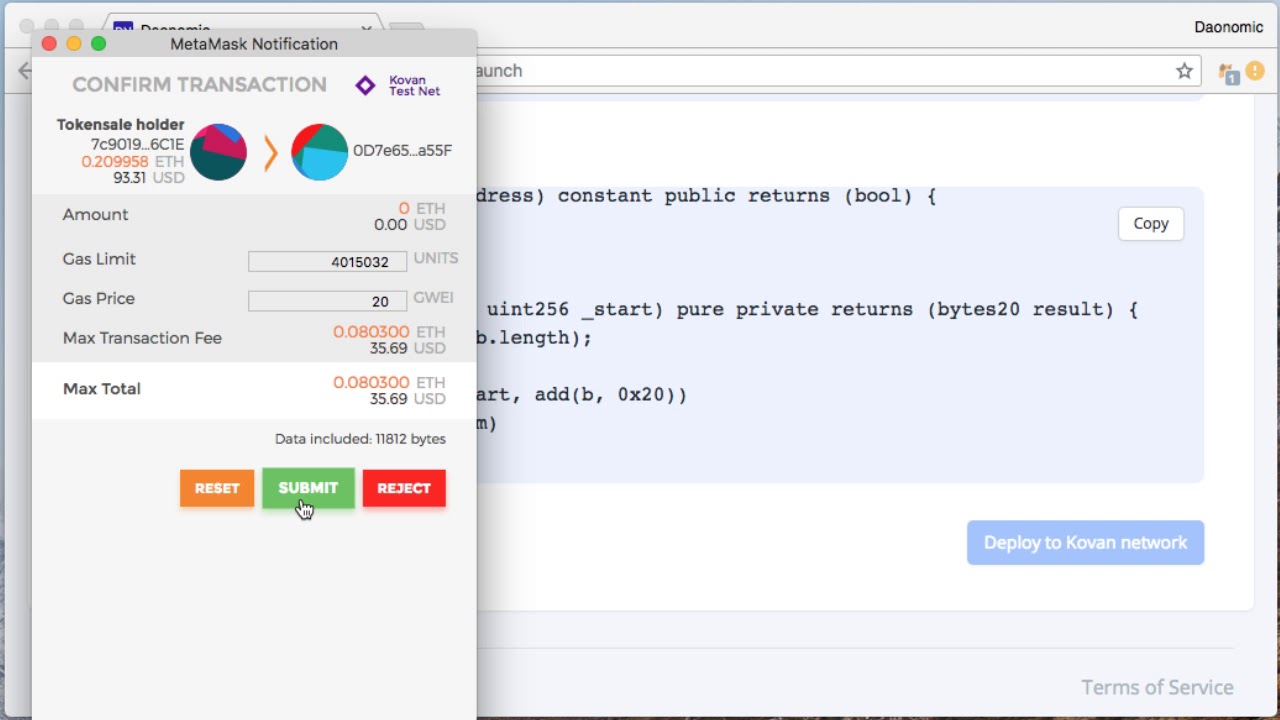This screenshot has width=1280, height=720.
Task: Click the sender account identicon
Action: (x=218, y=152)
